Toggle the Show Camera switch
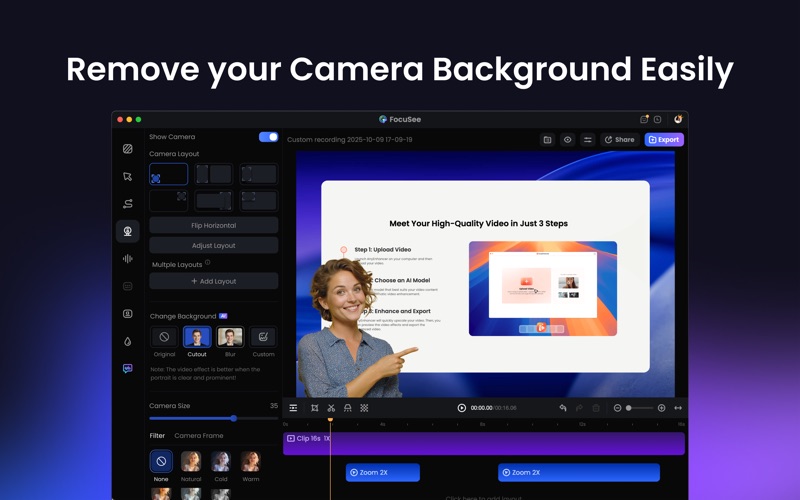The width and height of the screenshot is (800, 500). (x=268, y=137)
